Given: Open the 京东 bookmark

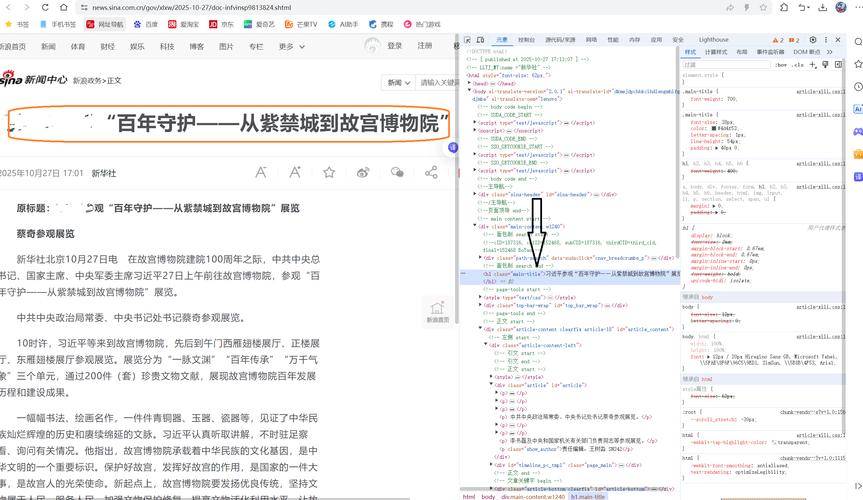Looking at the screenshot, I should point(221,24).
